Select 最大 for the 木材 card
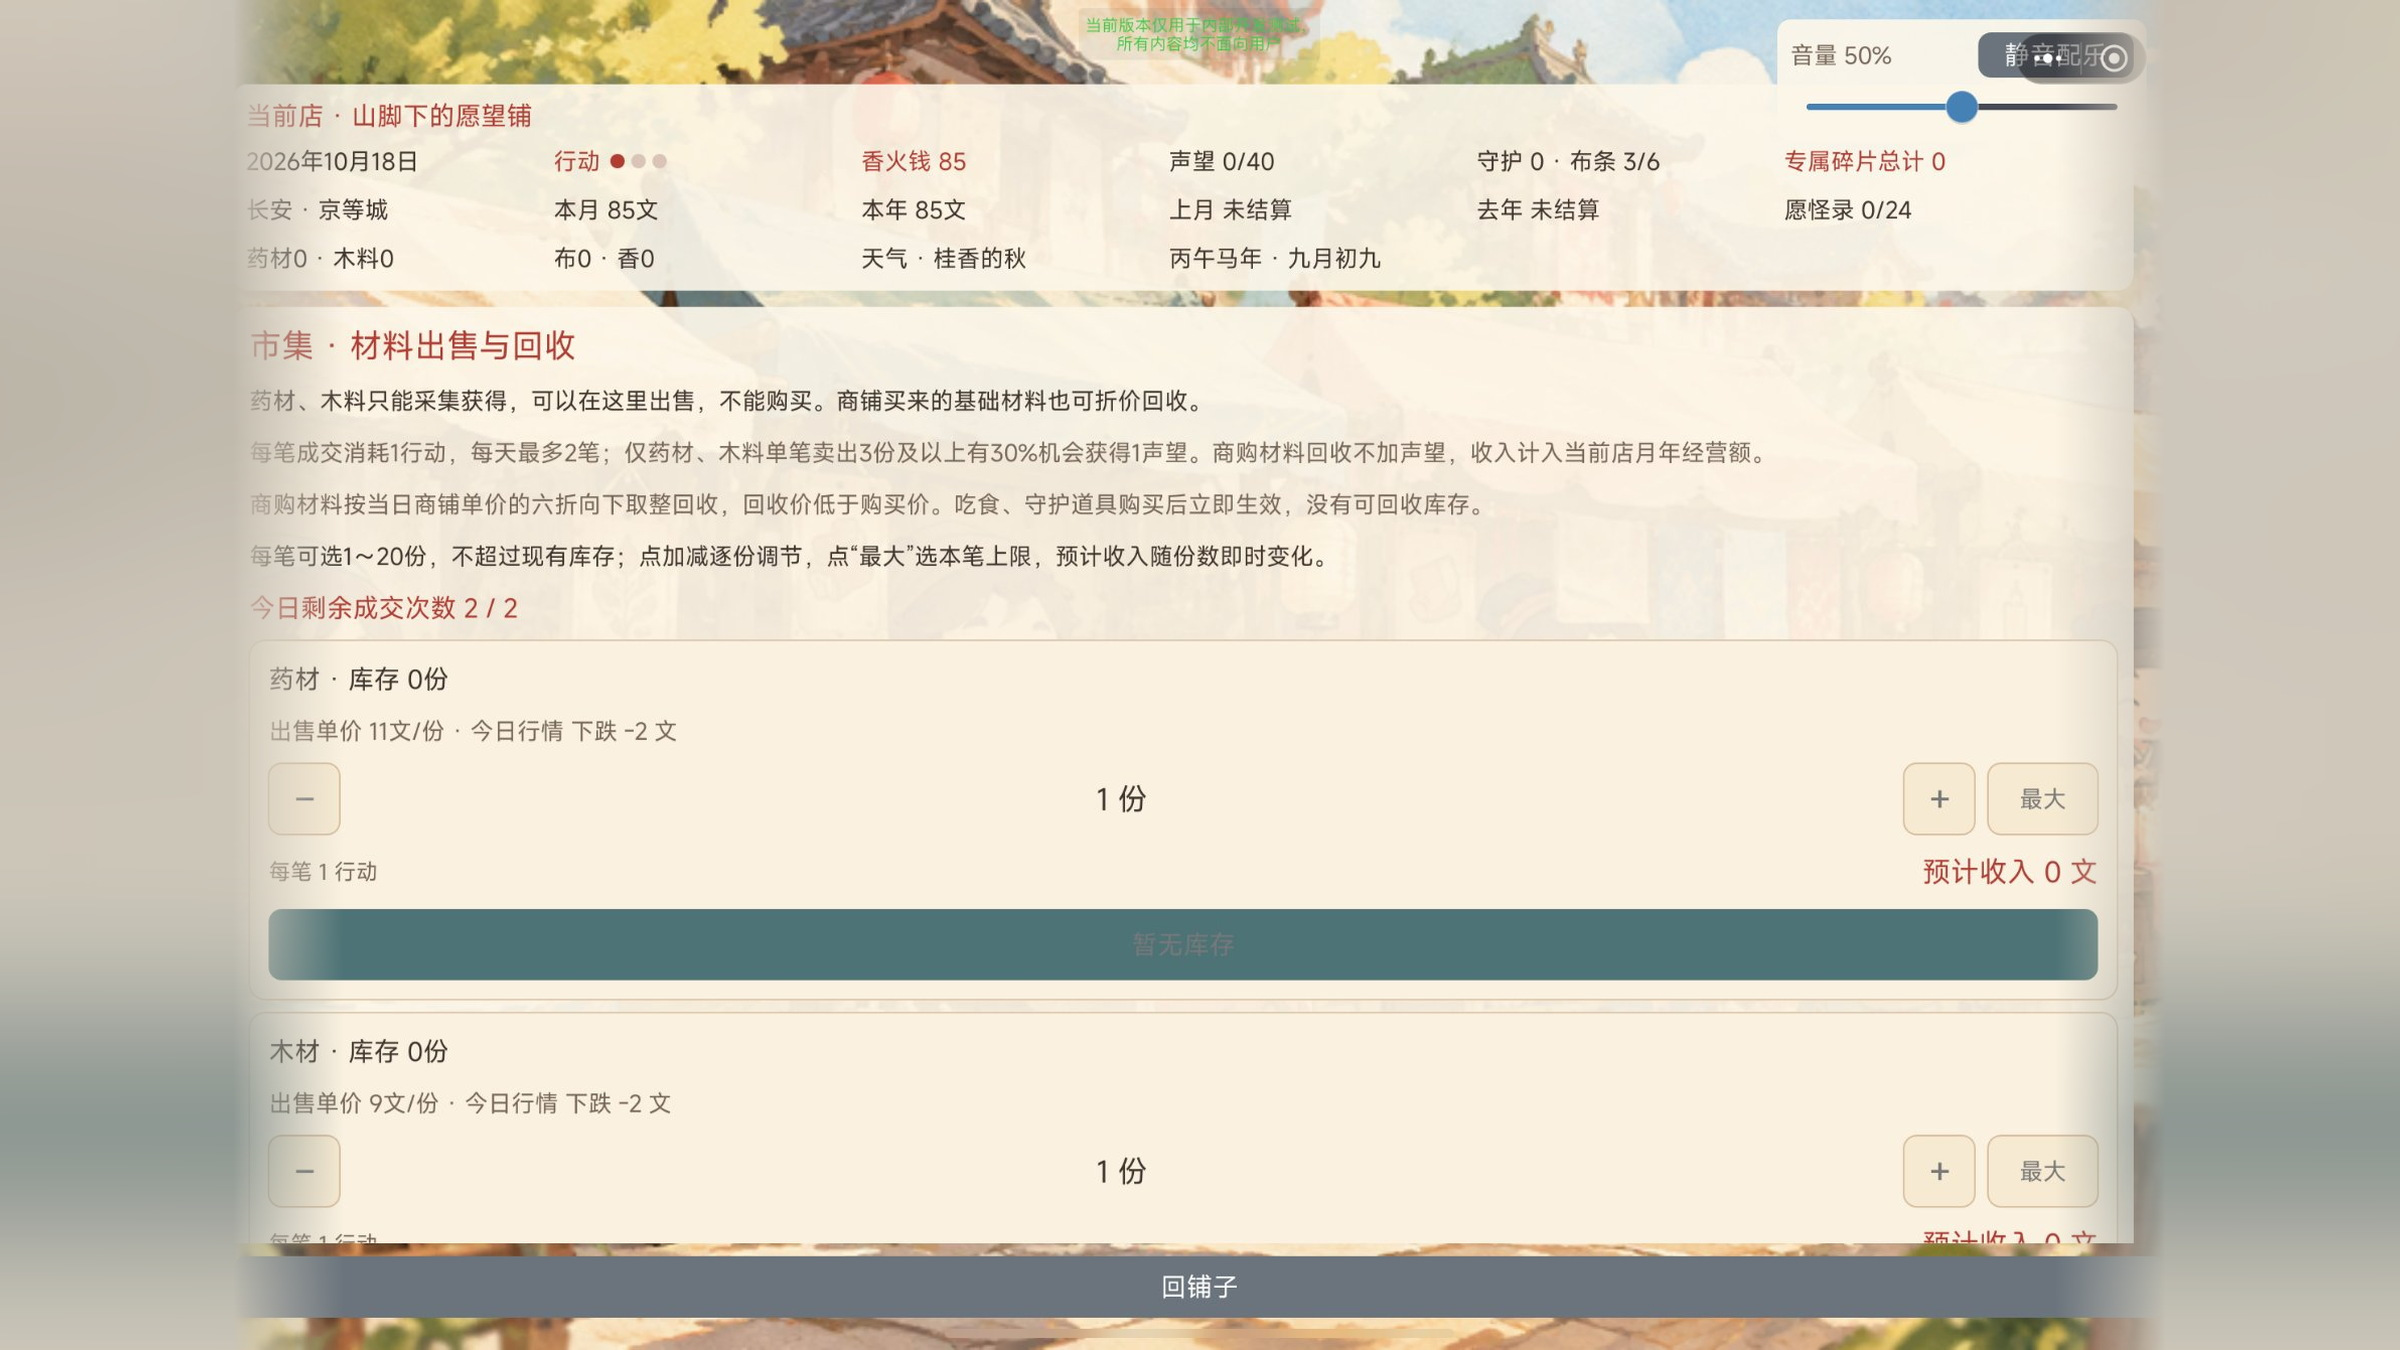 tap(2042, 1171)
